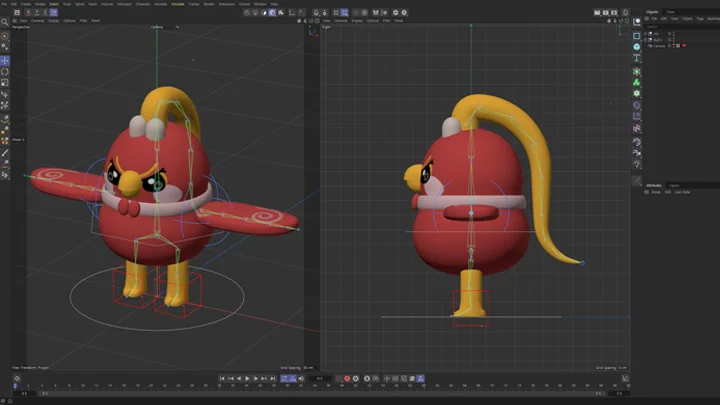Go to end of animation
The height and width of the screenshot is (405, 720).
click(272, 378)
